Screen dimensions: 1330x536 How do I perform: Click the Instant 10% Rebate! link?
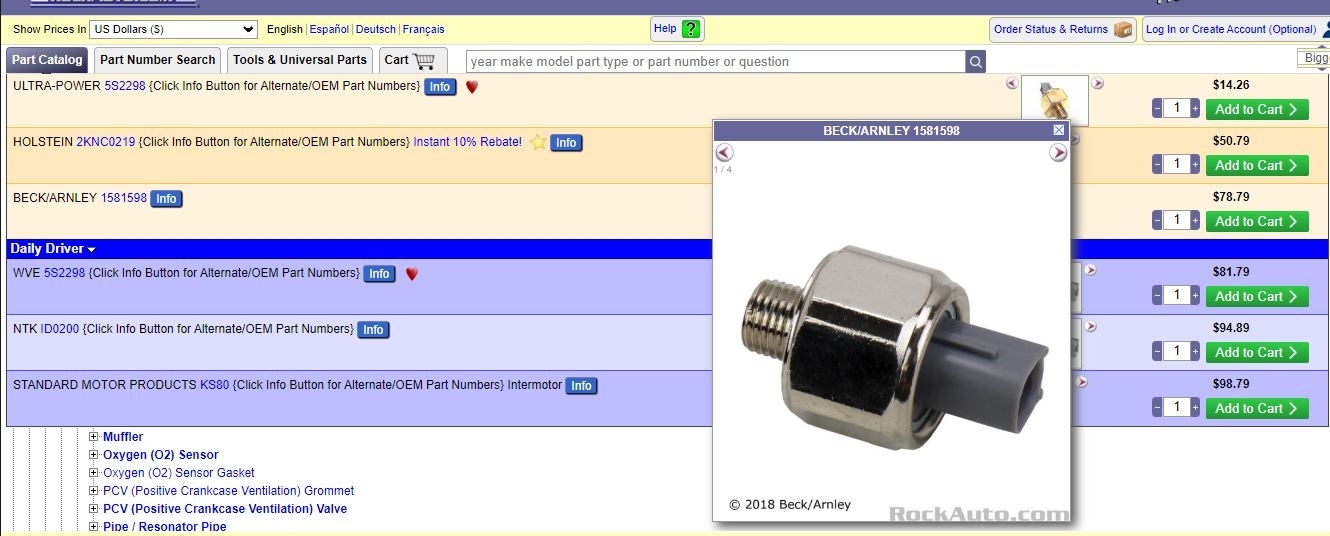point(468,142)
